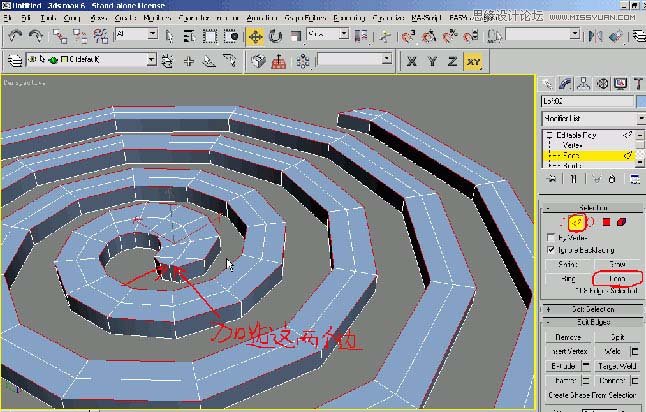Open the named selection sets dropdown
The height and width of the screenshot is (412, 646).
coord(543,34)
